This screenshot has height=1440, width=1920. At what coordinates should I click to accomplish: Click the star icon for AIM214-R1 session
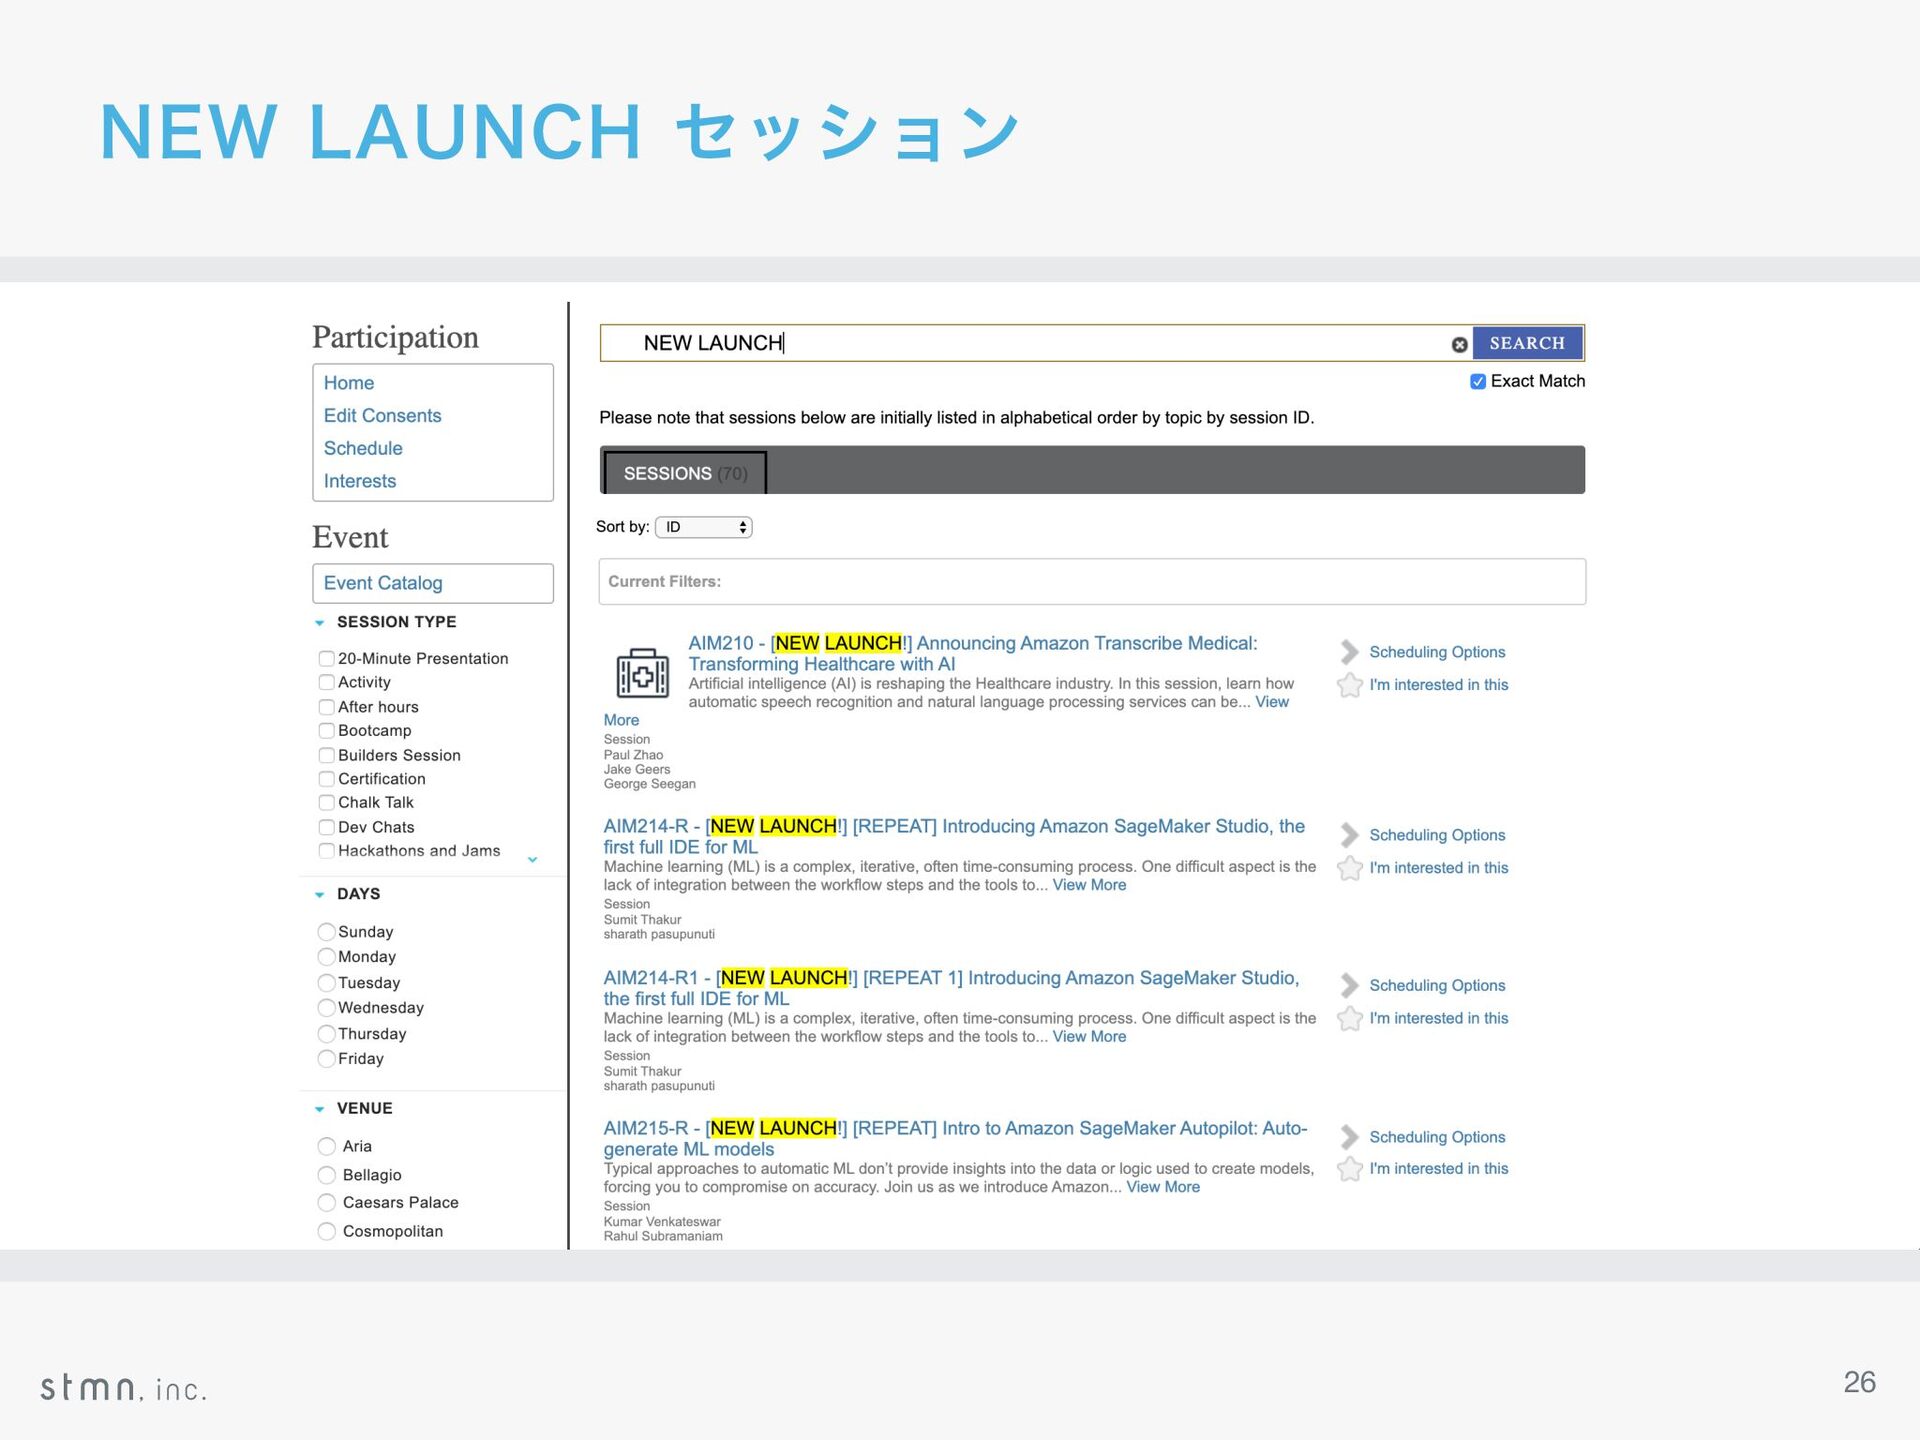pos(1350,1019)
